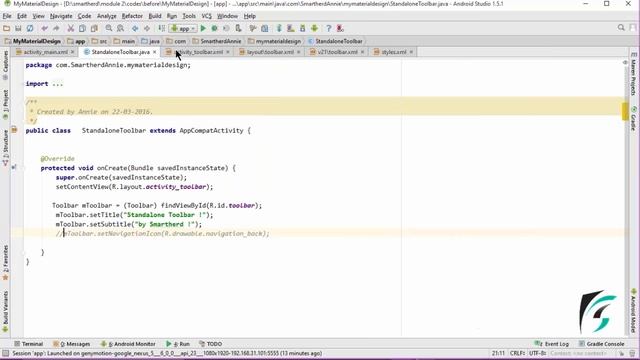The width and height of the screenshot is (640, 360).
Task: Open the Messages tool window
Action: 72,344
